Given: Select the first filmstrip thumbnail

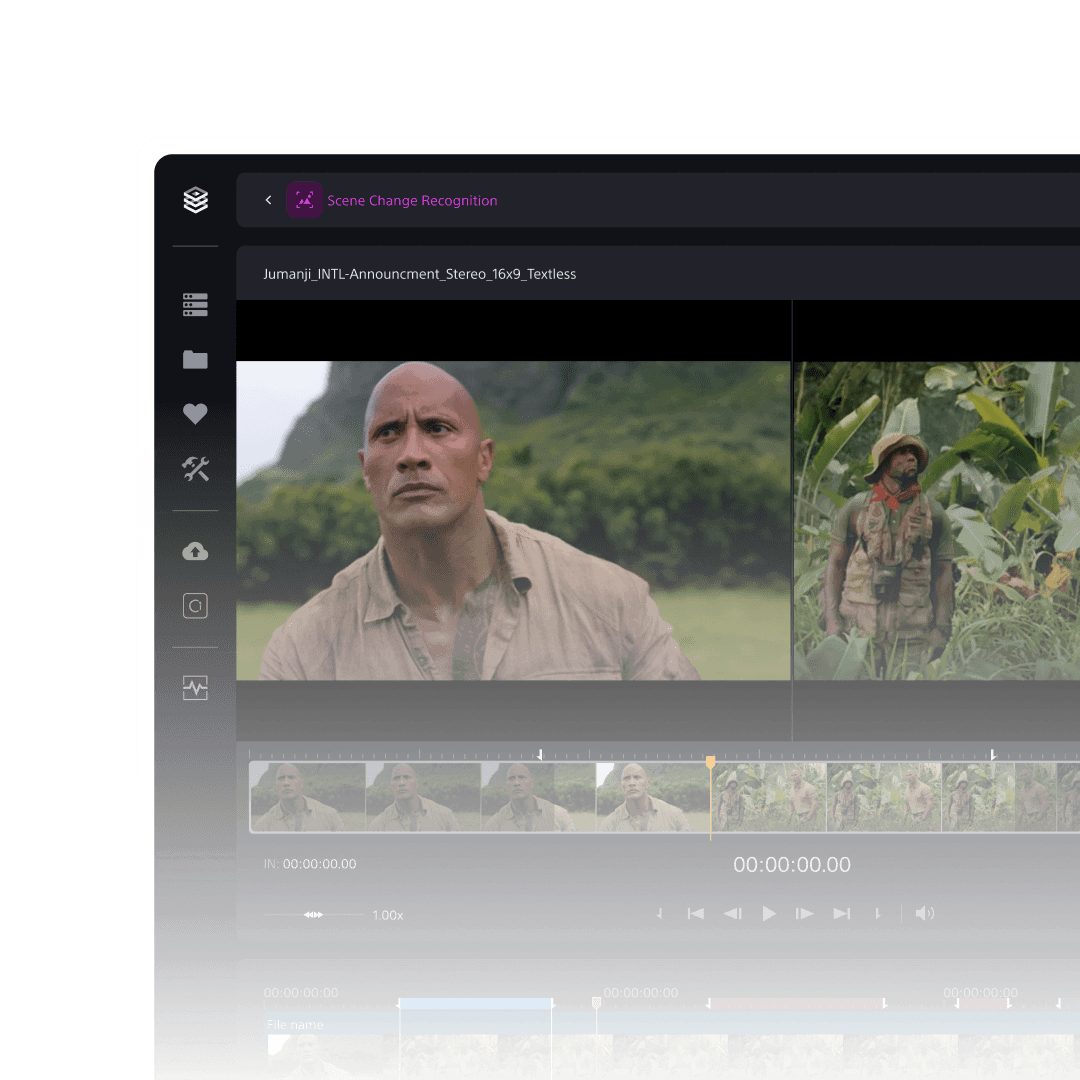Looking at the screenshot, I should [308, 797].
